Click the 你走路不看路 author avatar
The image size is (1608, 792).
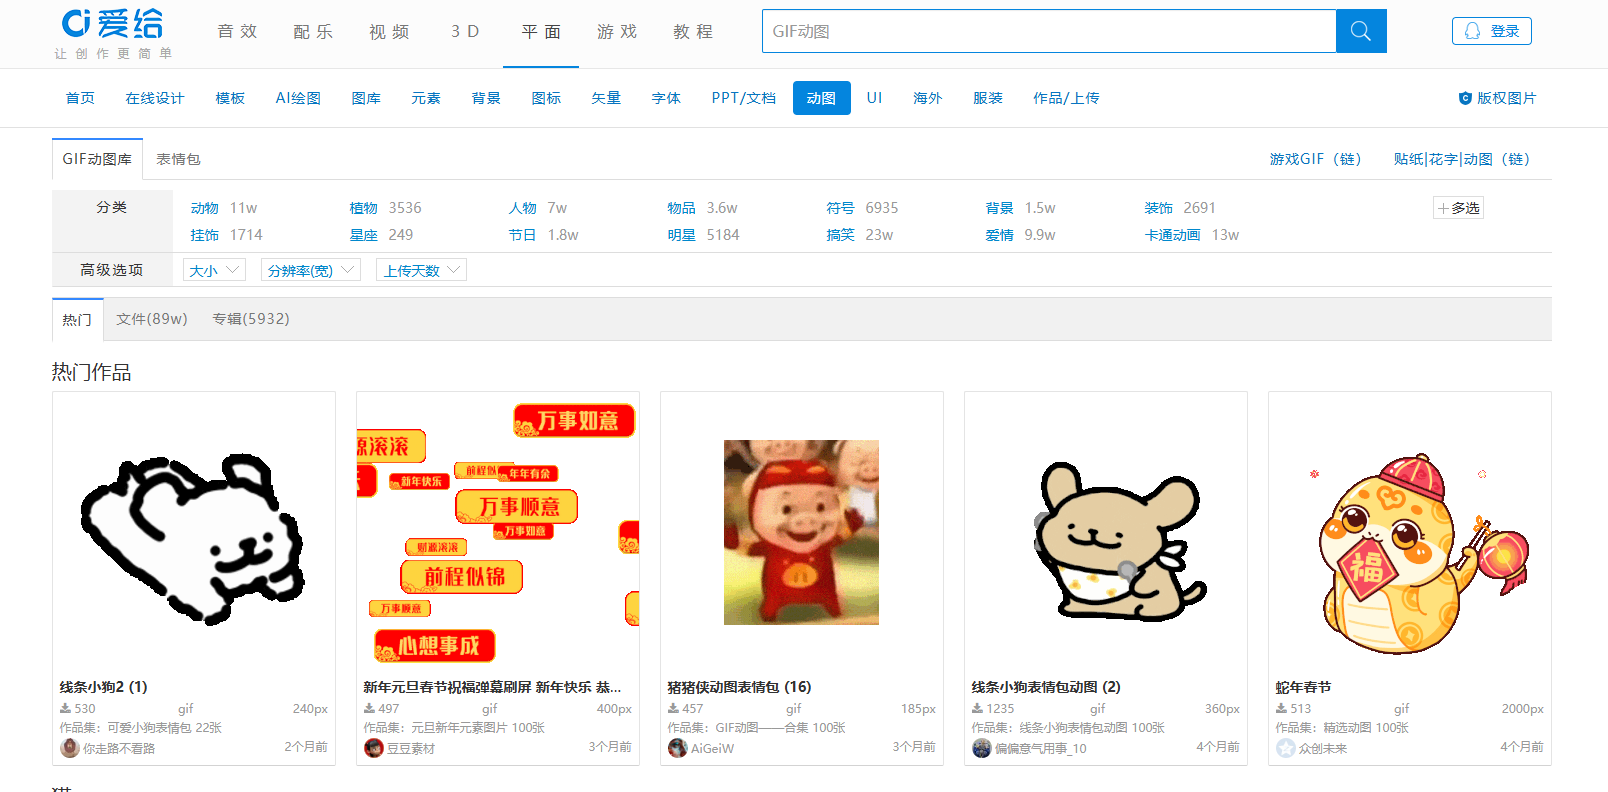(x=70, y=748)
